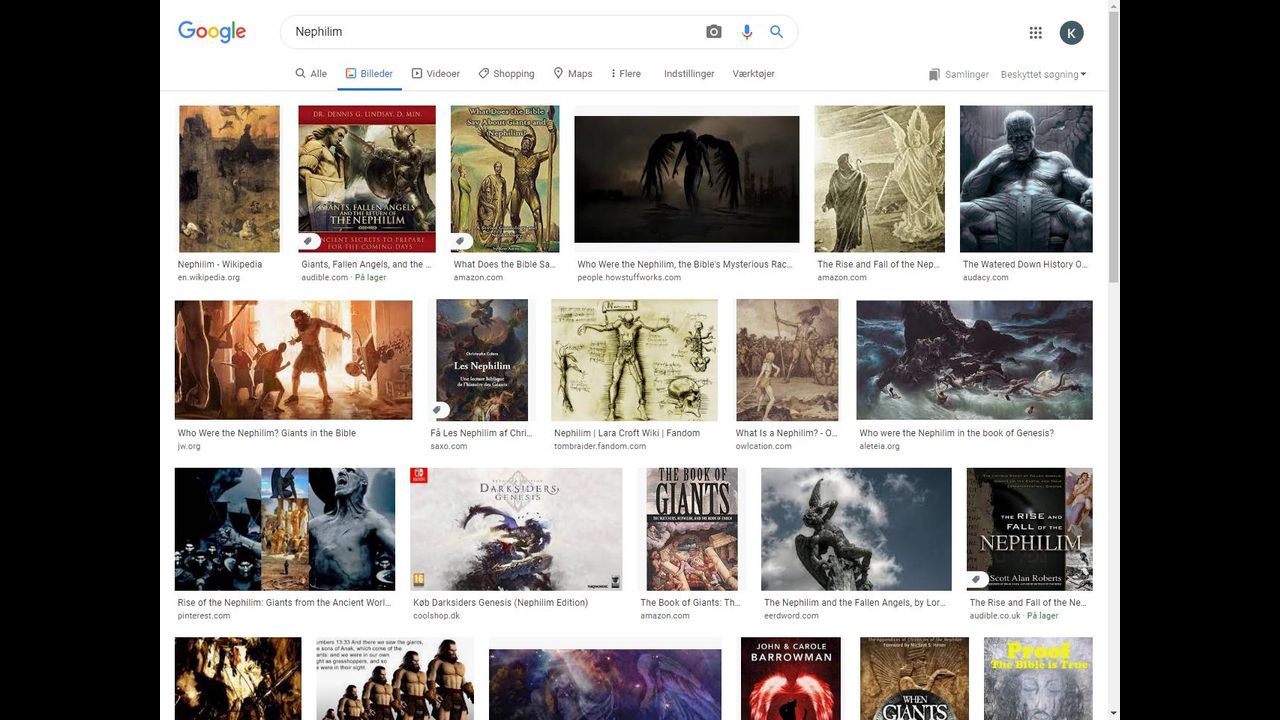Viewport: 1280px width, 720px height.
Task: Click the Nephilim search text field
Action: (x=490, y=32)
